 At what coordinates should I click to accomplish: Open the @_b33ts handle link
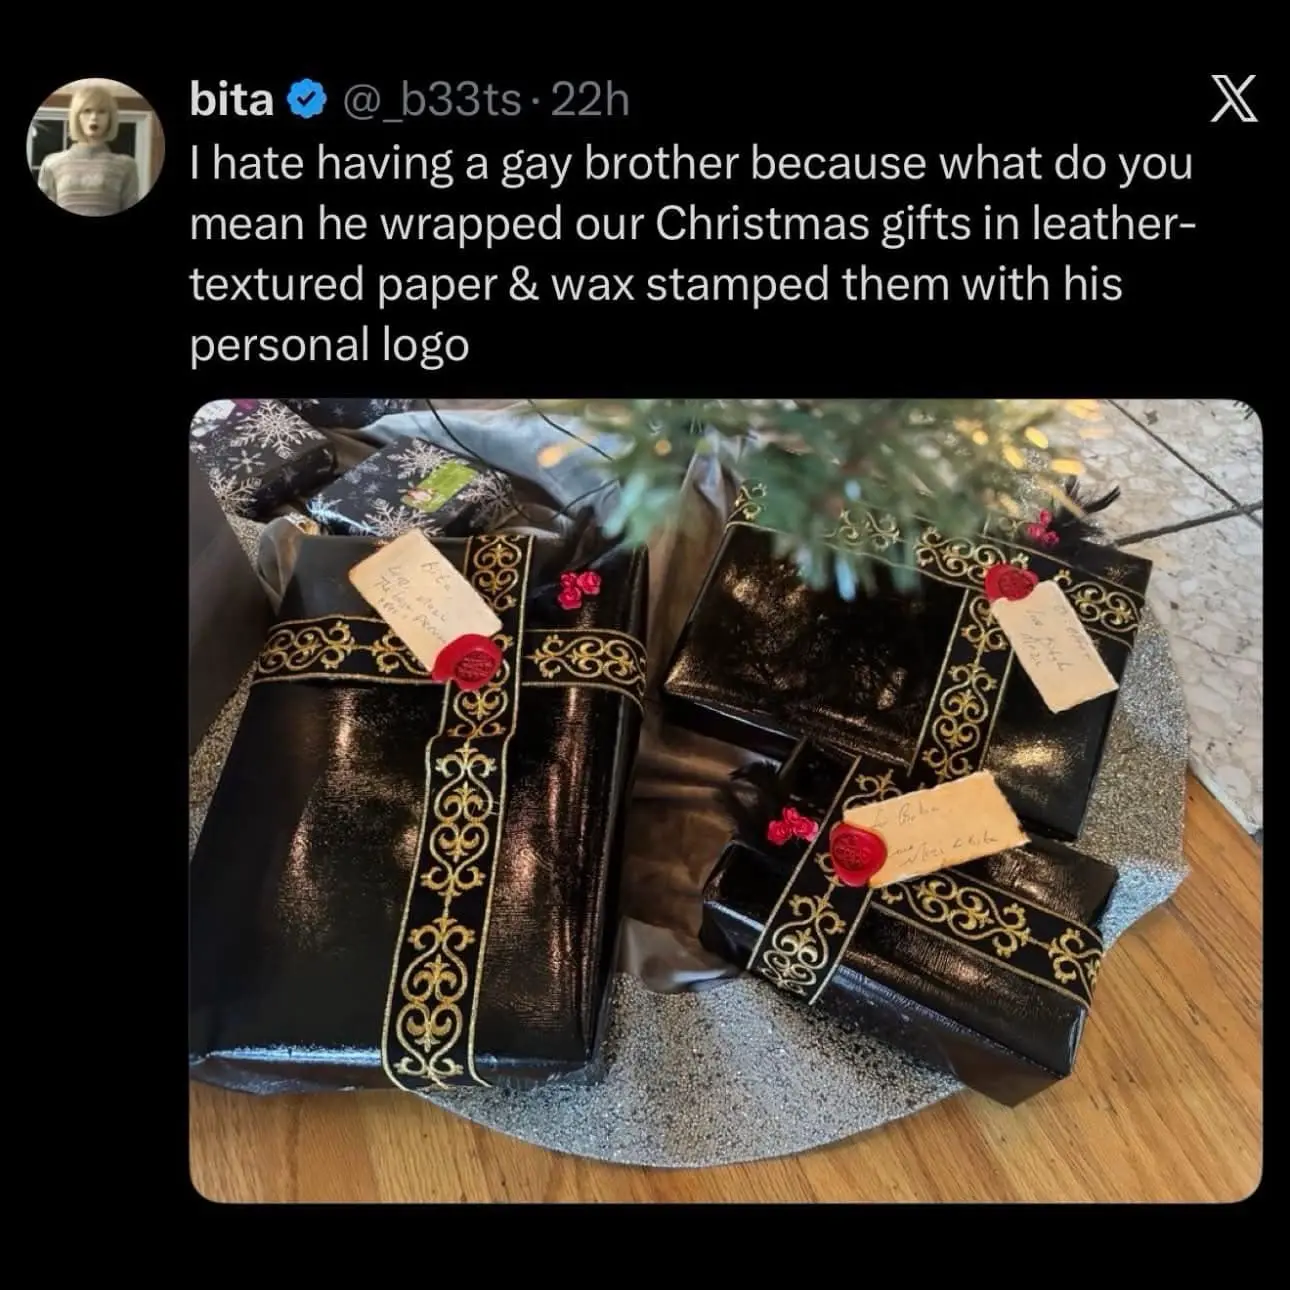pyautogui.click(x=433, y=100)
